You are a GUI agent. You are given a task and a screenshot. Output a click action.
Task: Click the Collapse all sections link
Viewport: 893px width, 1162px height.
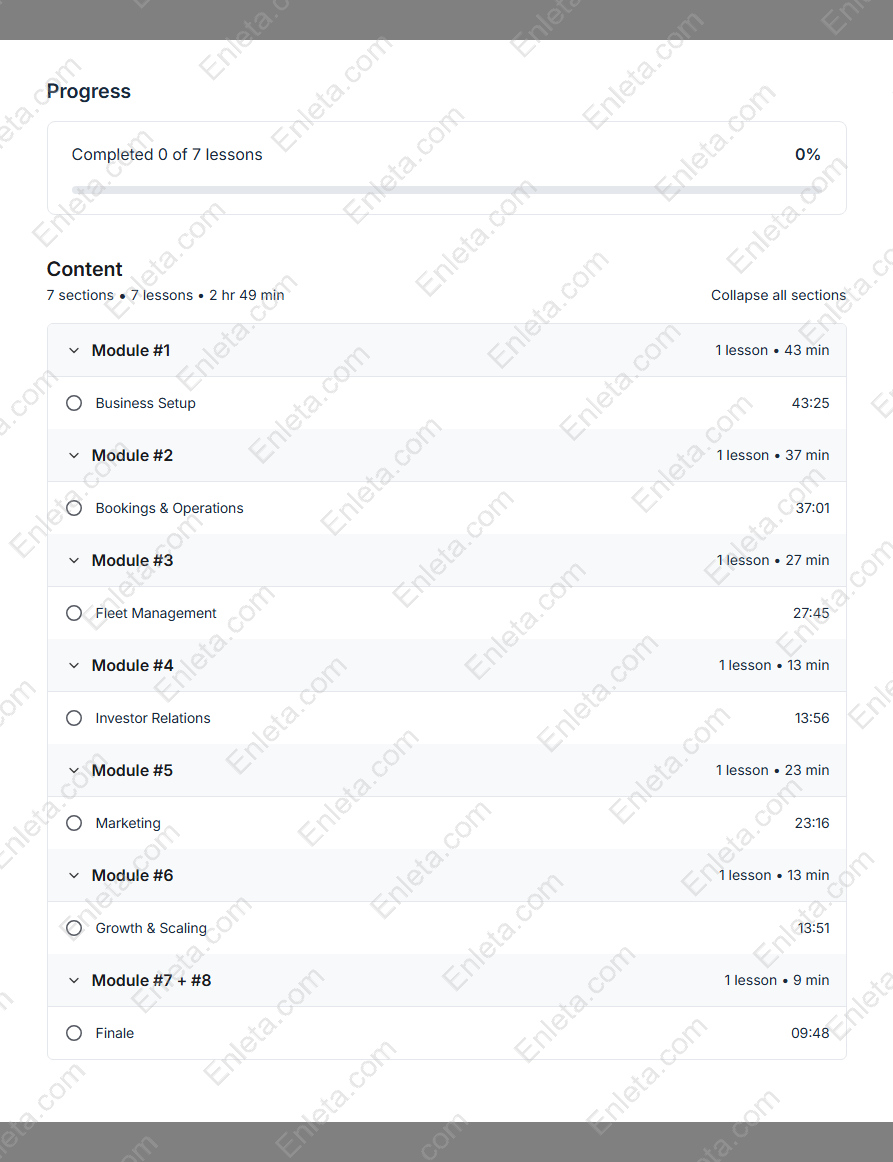pos(778,295)
